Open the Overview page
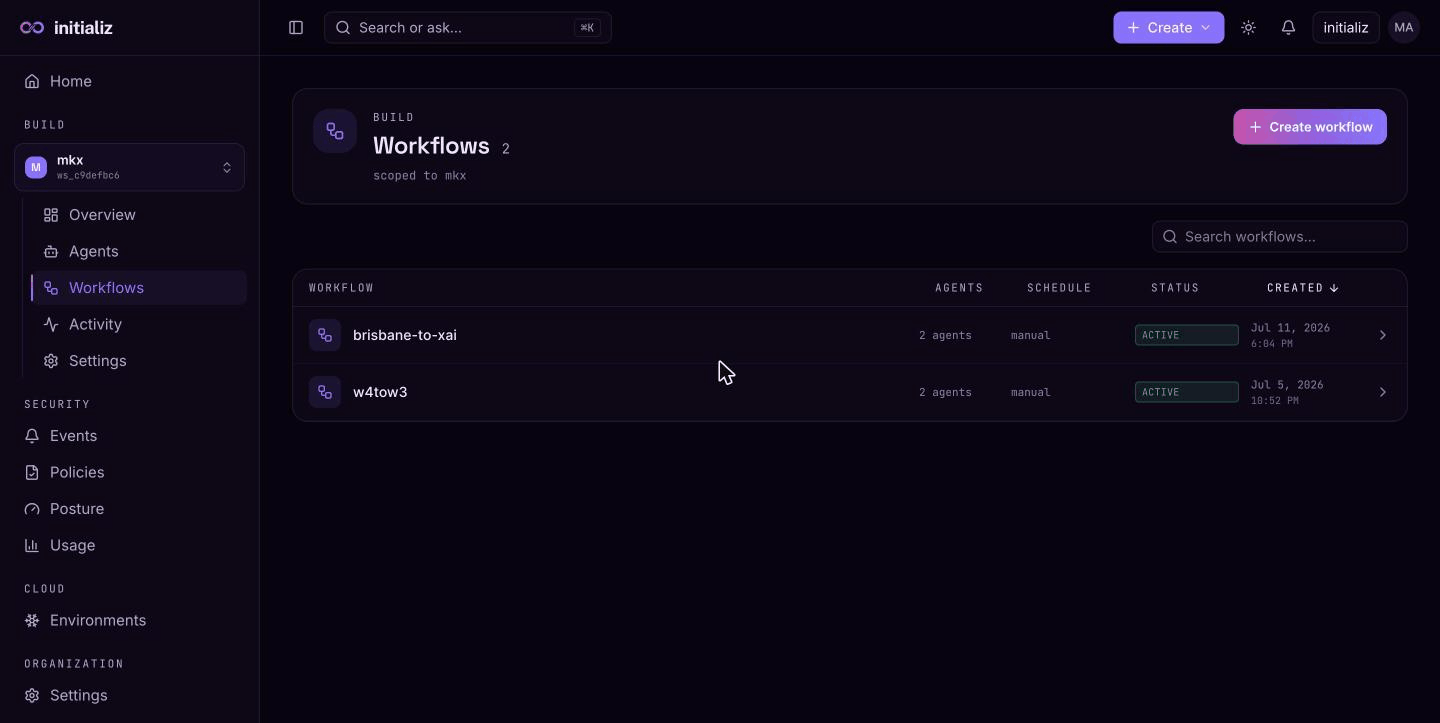The height and width of the screenshot is (723, 1440). (x=139, y=215)
